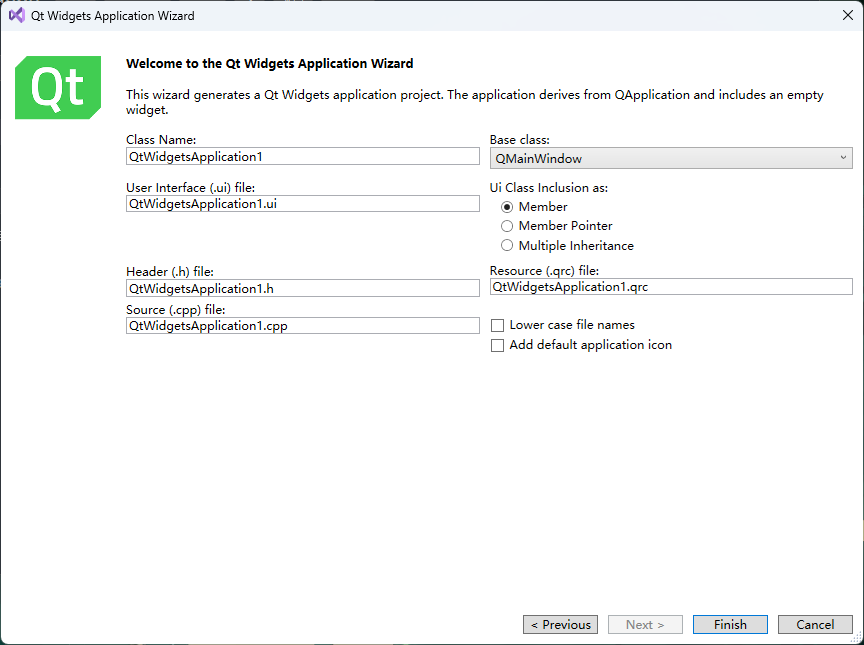Cancel the wizard
This screenshot has height=645, width=864.
[815, 625]
